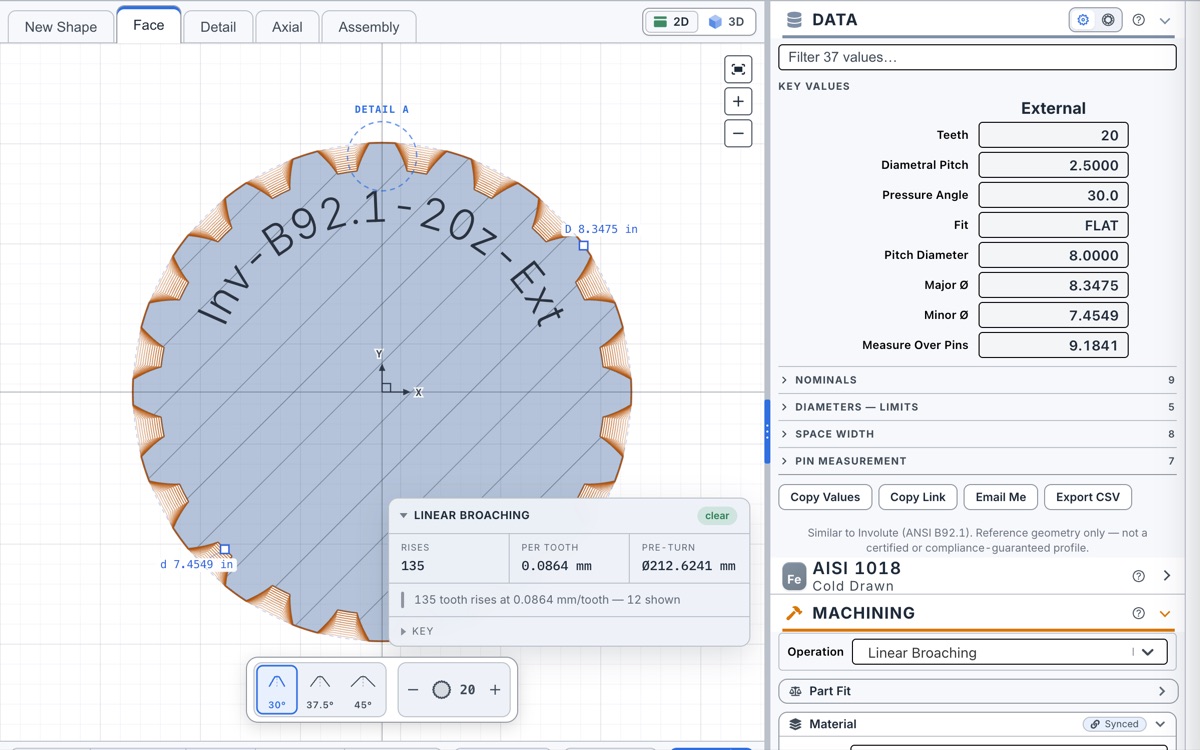Switch the view to 2D mode
Image resolution: width=1200 pixels, height=750 pixels.
[671, 21]
